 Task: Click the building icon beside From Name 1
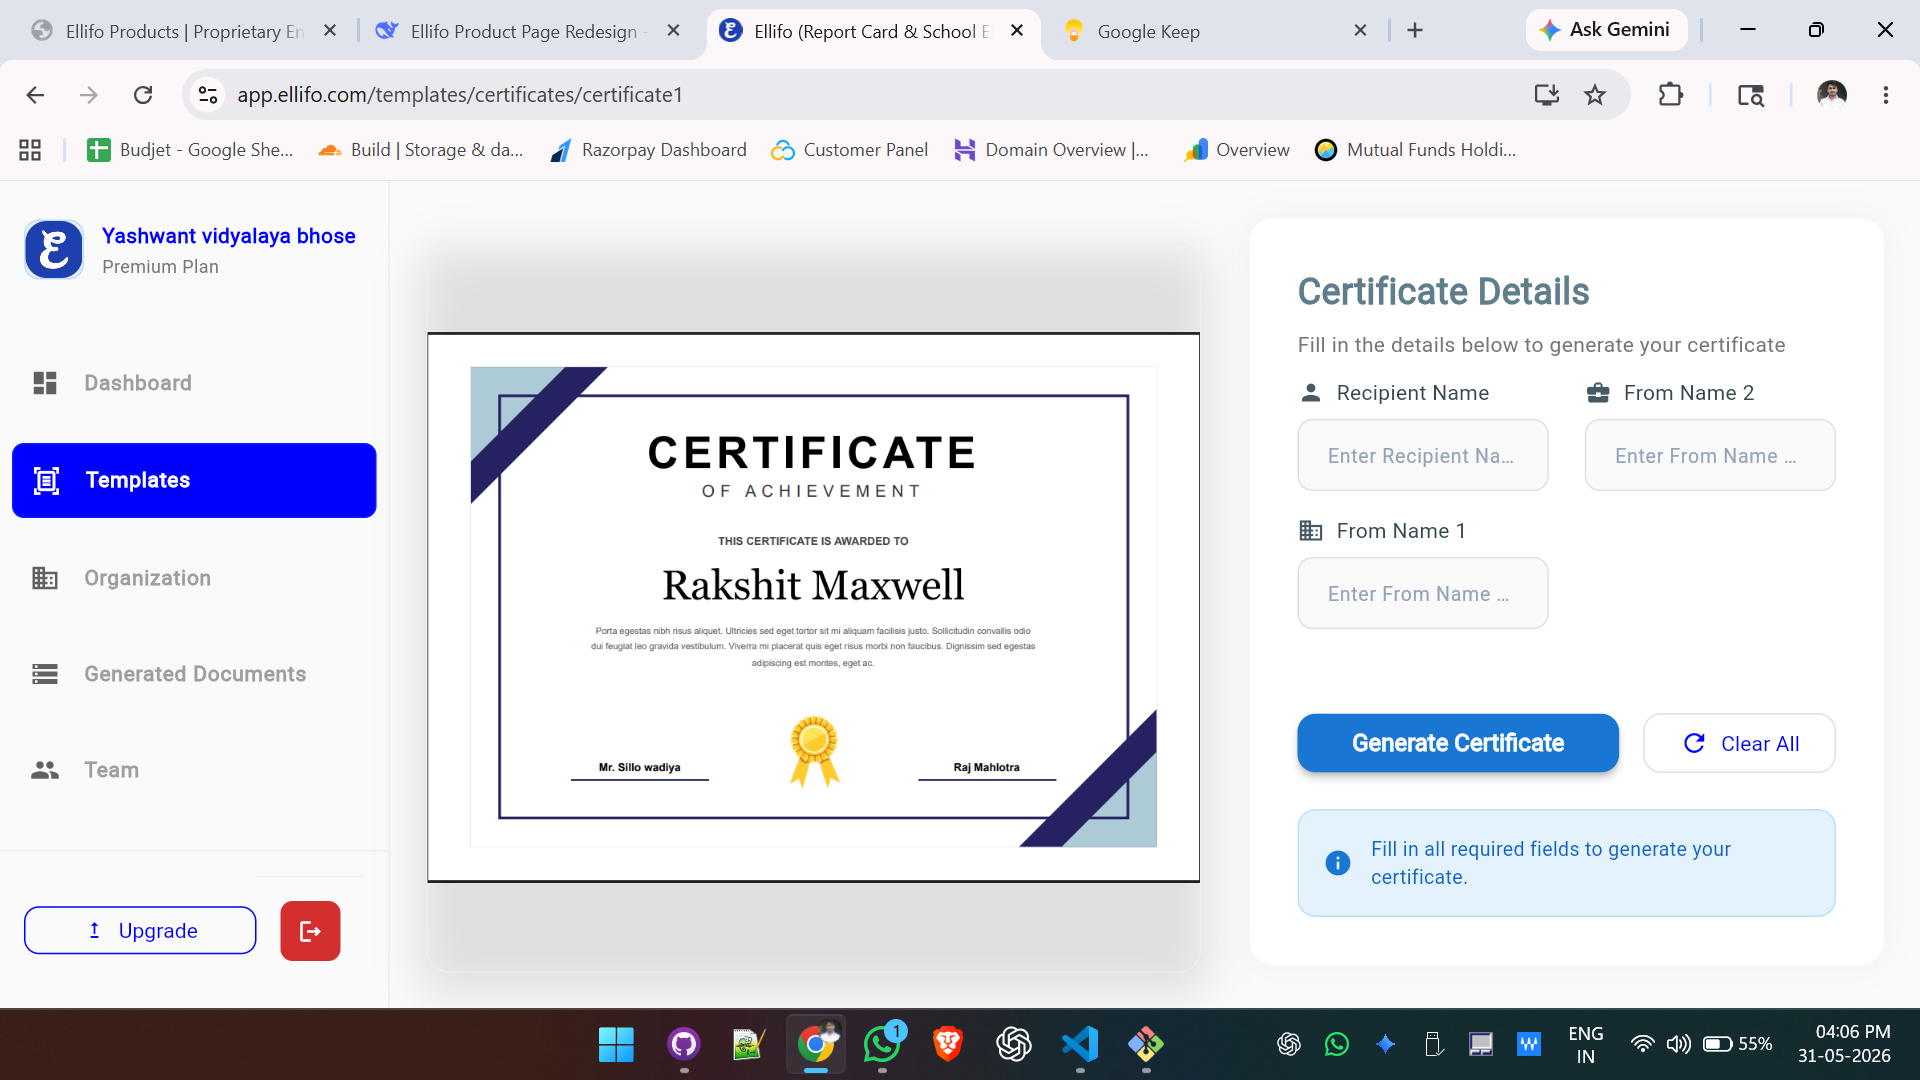1310,531
